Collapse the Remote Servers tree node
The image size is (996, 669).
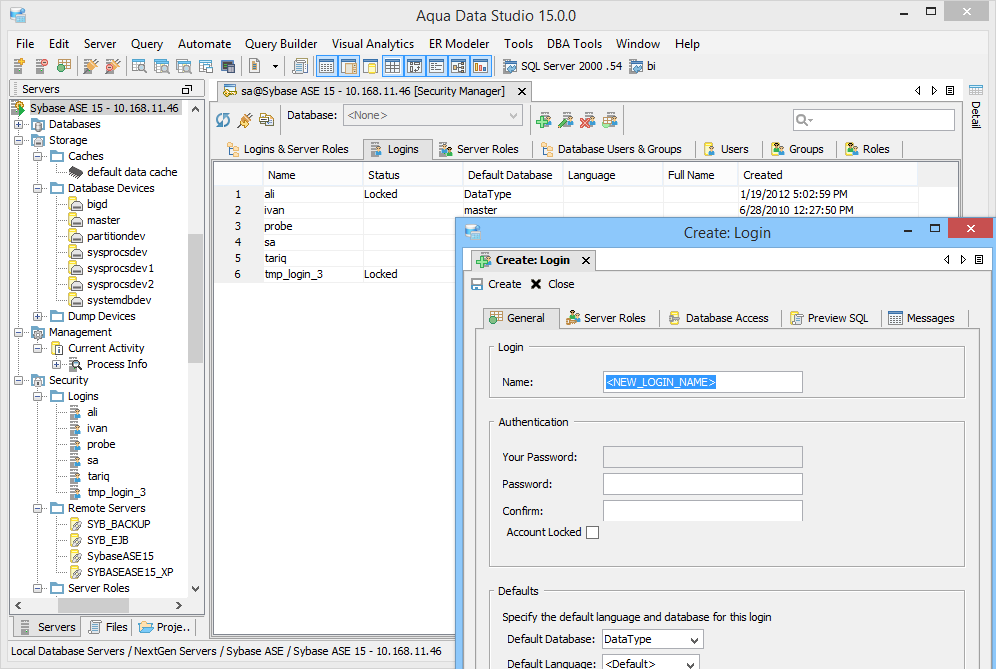tap(37, 508)
